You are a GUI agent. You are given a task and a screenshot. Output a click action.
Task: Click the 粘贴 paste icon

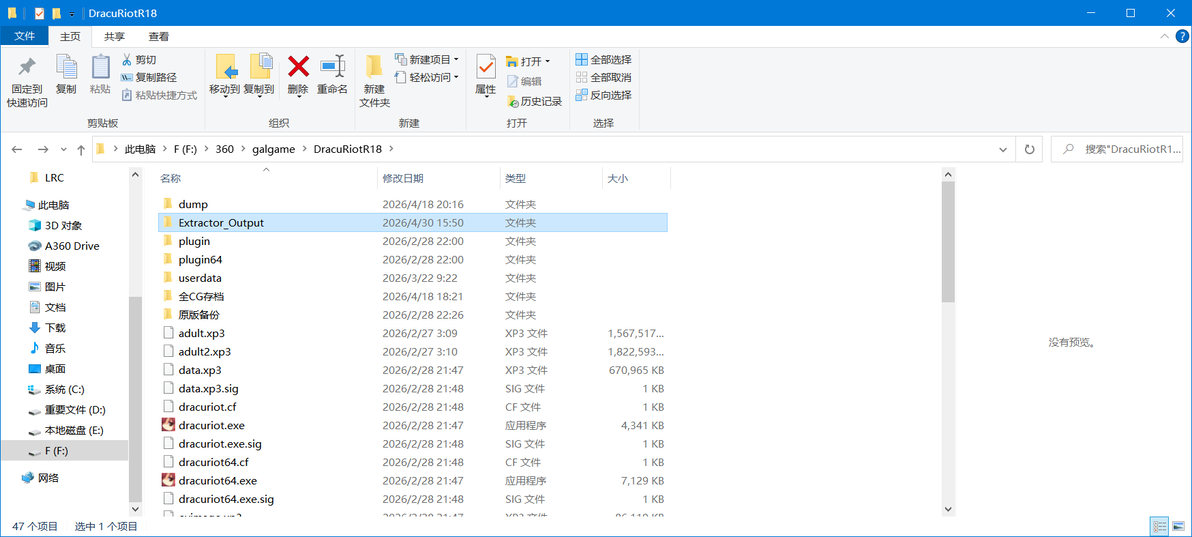pyautogui.click(x=100, y=67)
